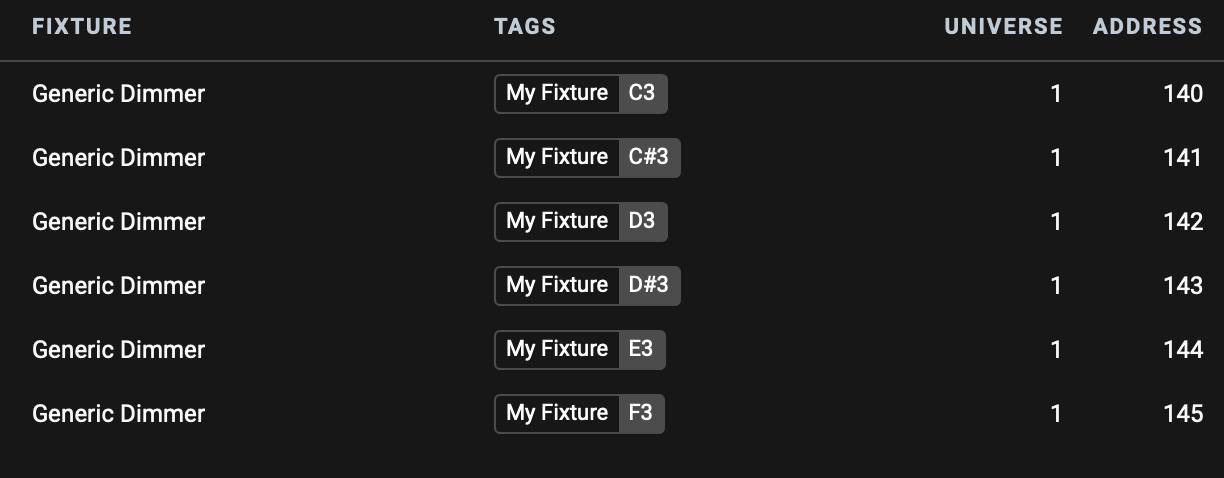Click the address value 145
Viewport: 1224px width, 478px height.
(x=1182, y=414)
